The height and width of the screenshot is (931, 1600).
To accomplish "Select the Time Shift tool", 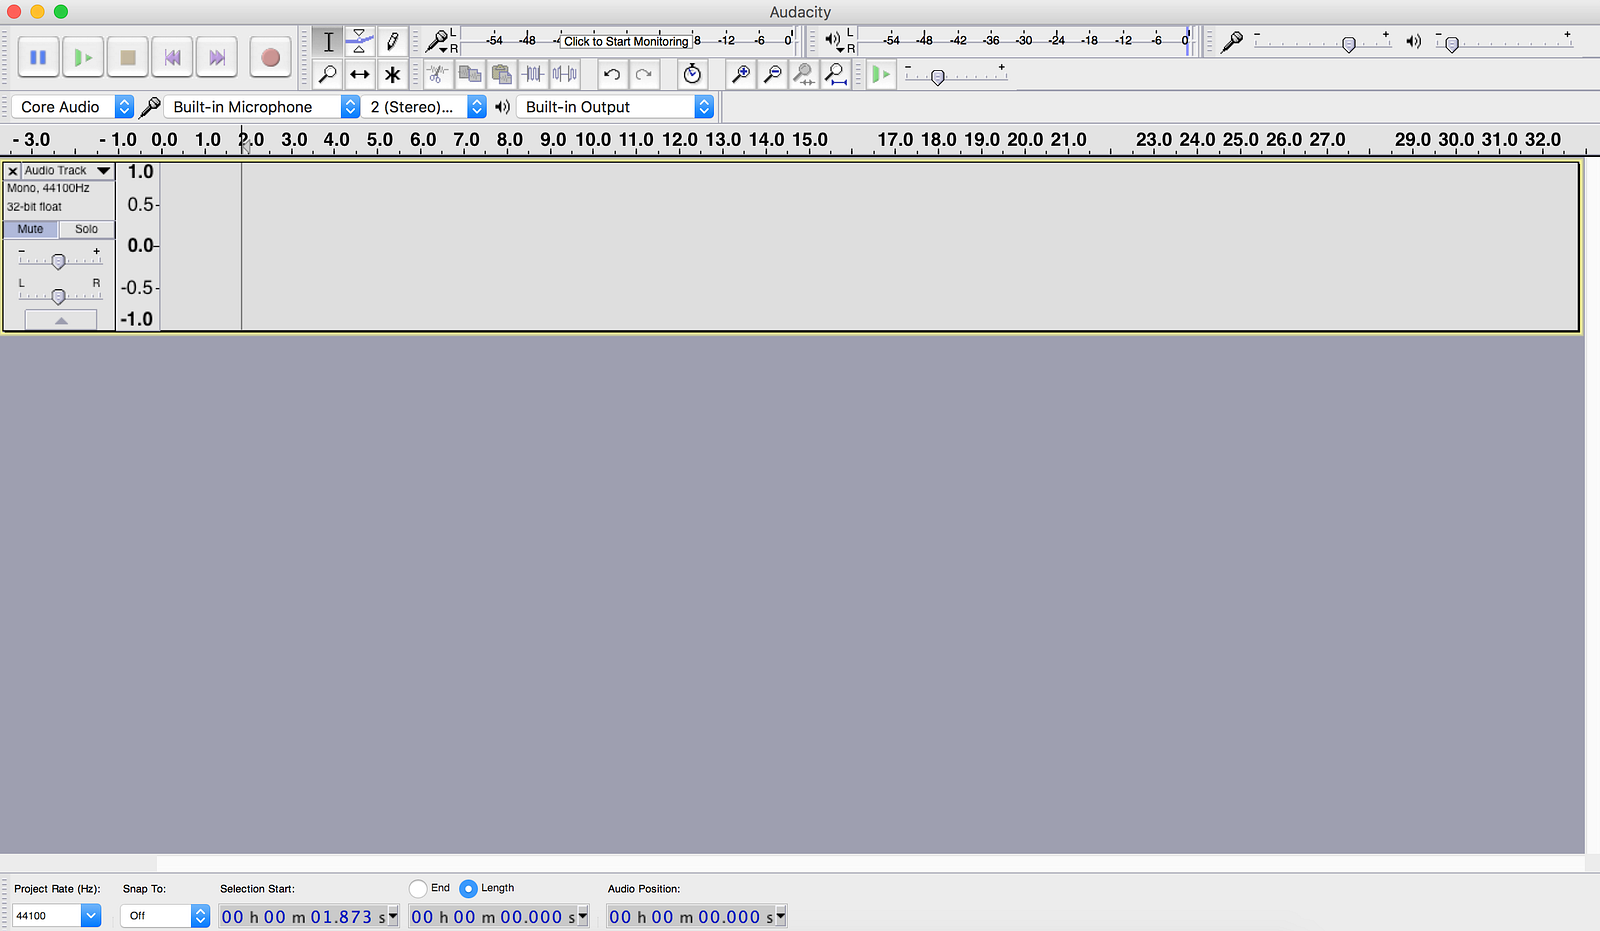I will (x=360, y=74).
